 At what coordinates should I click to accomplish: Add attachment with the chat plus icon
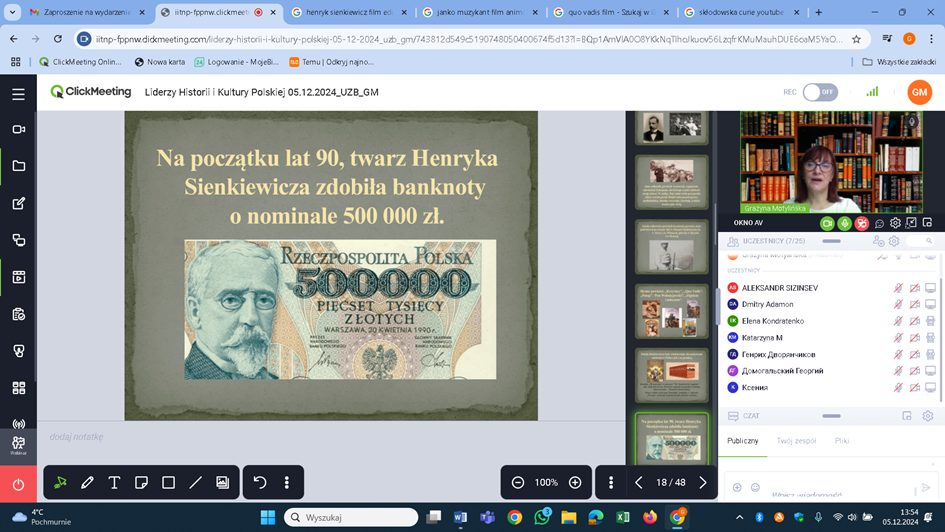(737, 487)
